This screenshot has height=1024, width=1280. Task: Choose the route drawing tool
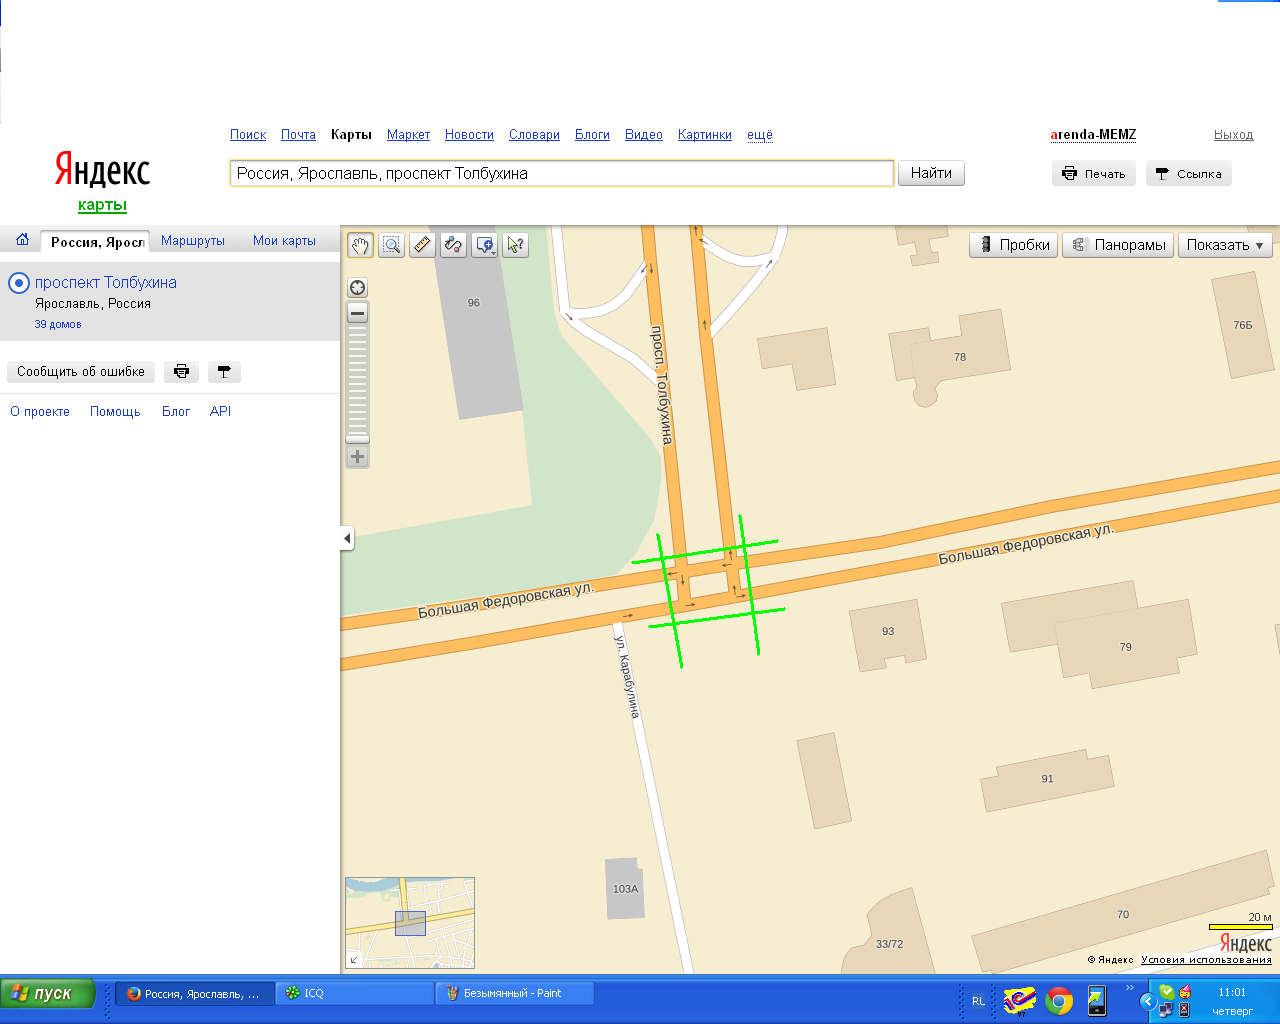[x=453, y=245]
